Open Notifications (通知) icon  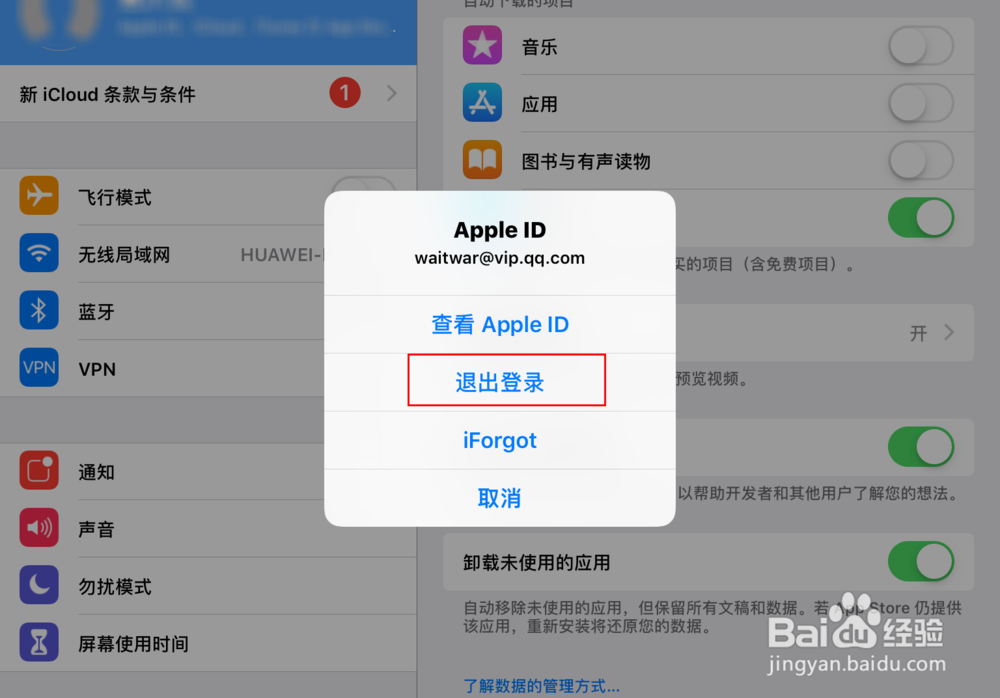point(39,470)
